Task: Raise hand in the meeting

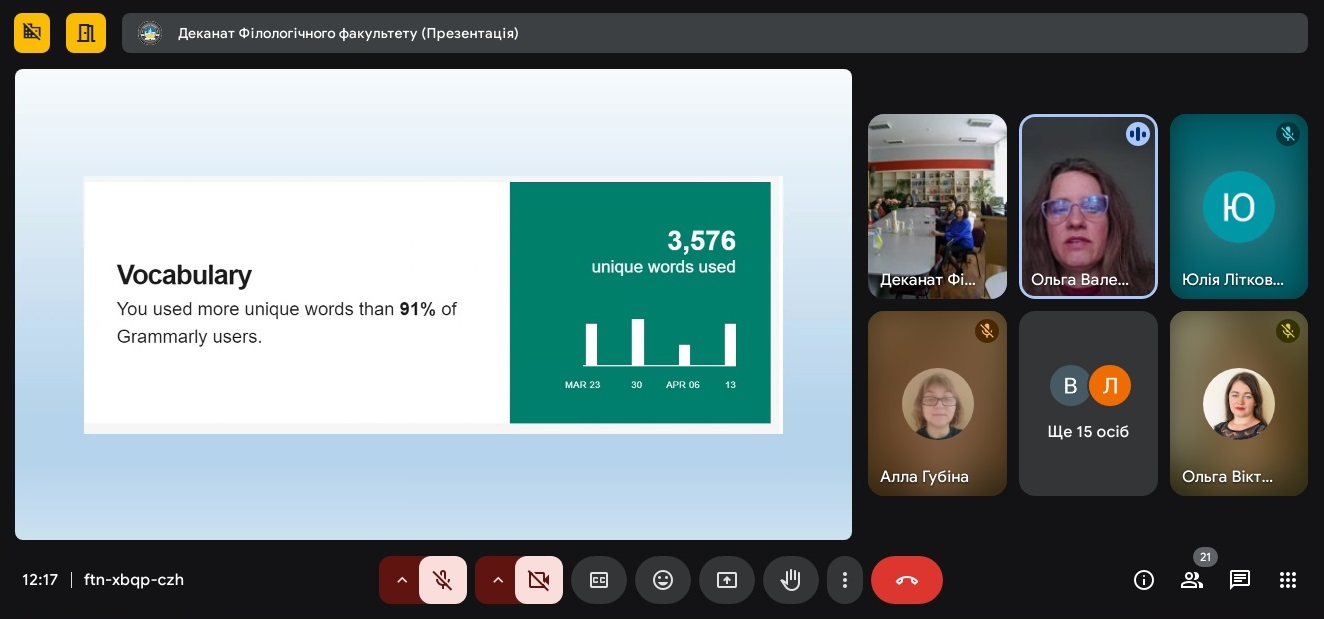Action: [791, 580]
